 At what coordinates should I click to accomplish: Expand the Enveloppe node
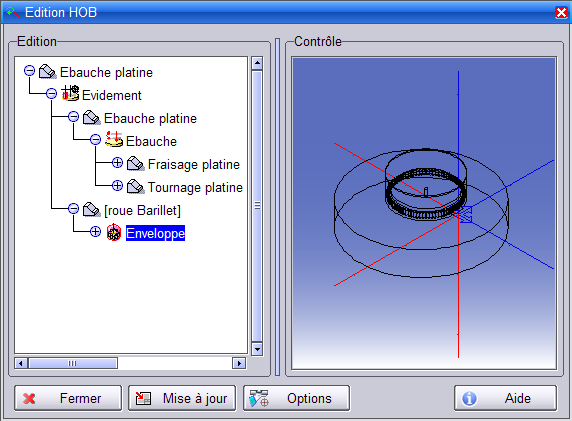tap(95, 232)
